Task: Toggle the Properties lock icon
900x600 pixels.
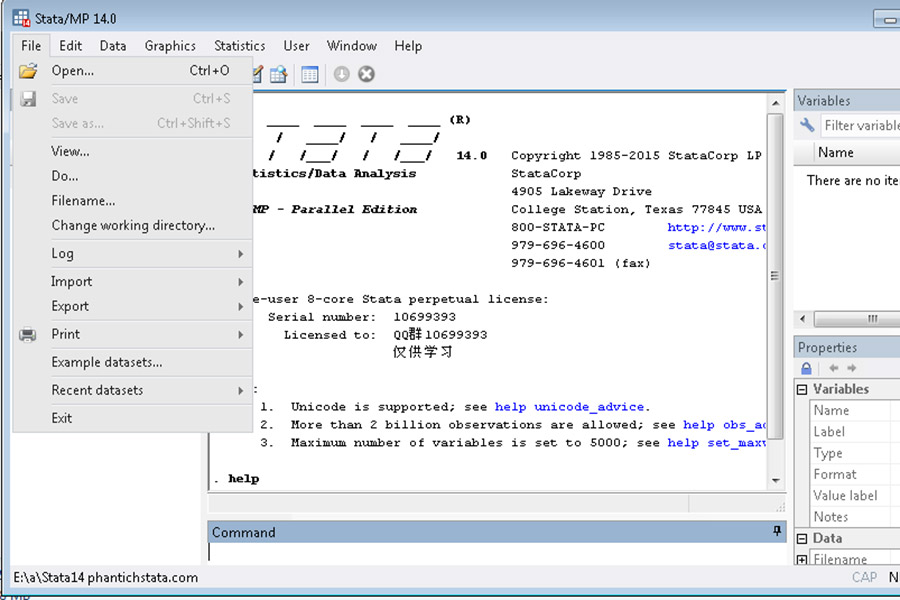Action: point(806,368)
